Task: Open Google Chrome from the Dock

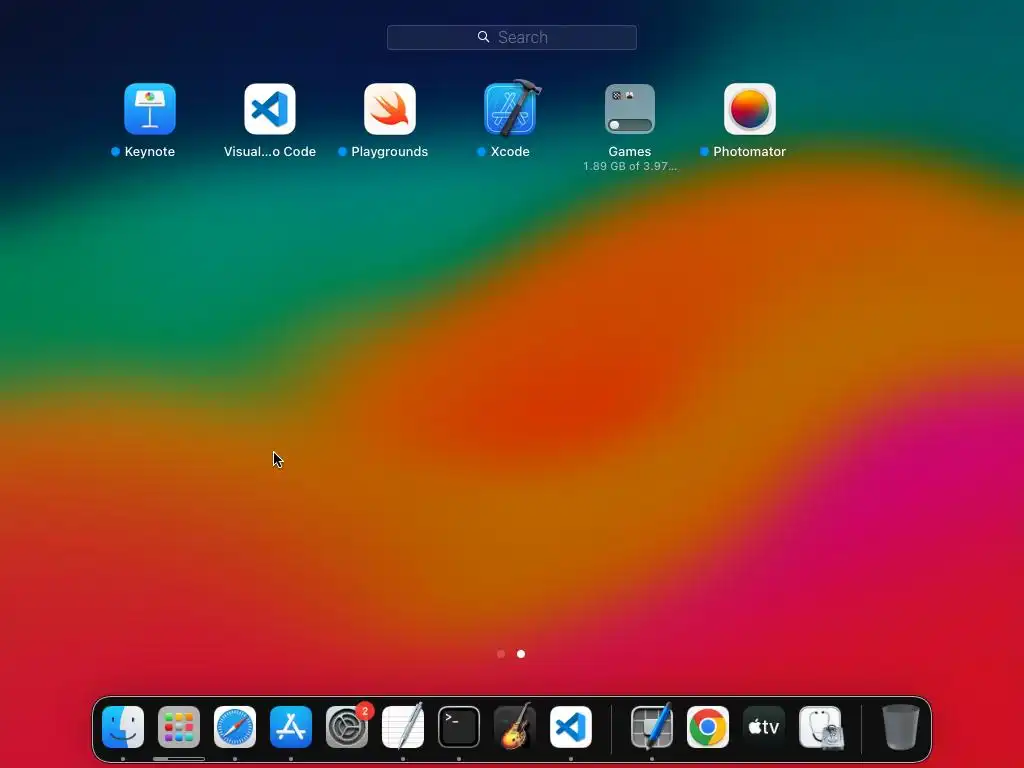Action: point(708,727)
